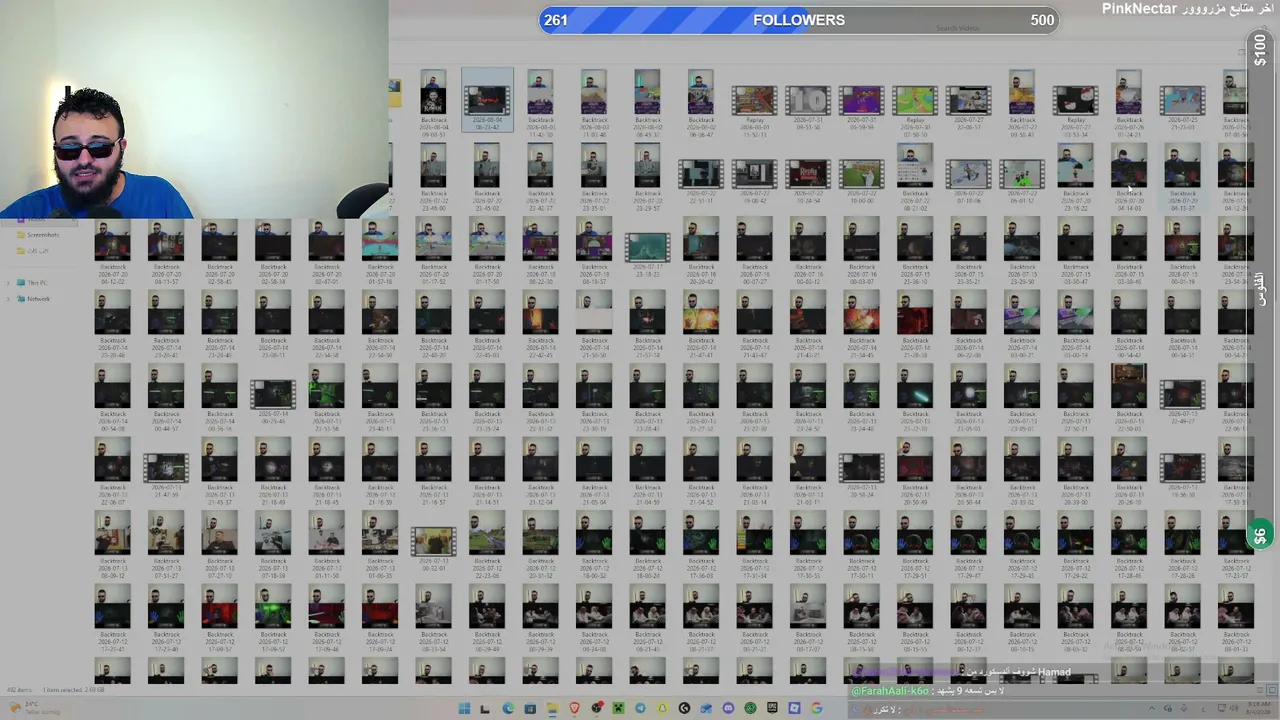Select video 2026-07-25 21-23-03
This screenshot has width=1280, height=720.
tap(1182, 105)
